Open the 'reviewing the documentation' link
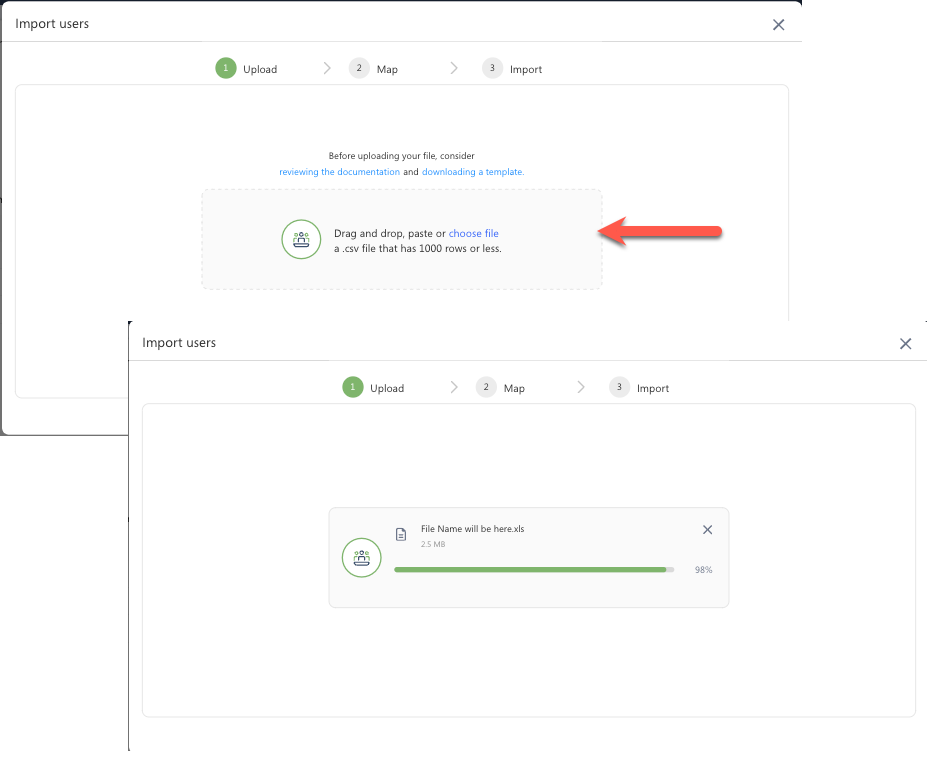The height and width of the screenshot is (764, 929). click(x=339, y=172)
